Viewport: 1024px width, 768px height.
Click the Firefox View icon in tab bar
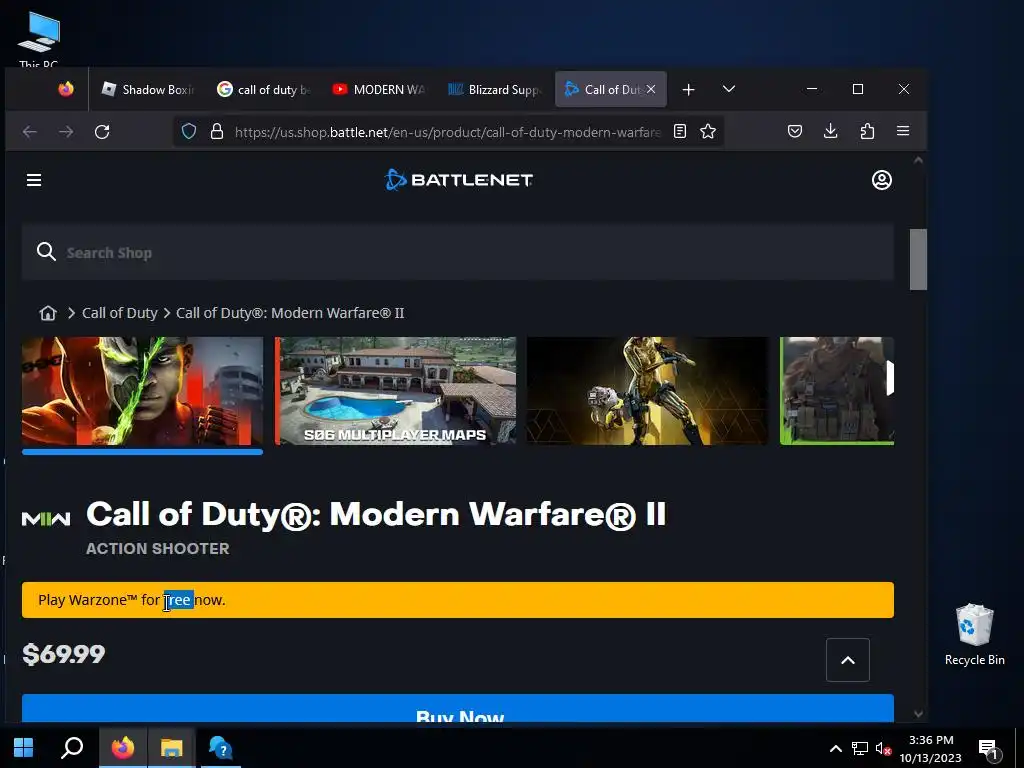pos(66,89)
